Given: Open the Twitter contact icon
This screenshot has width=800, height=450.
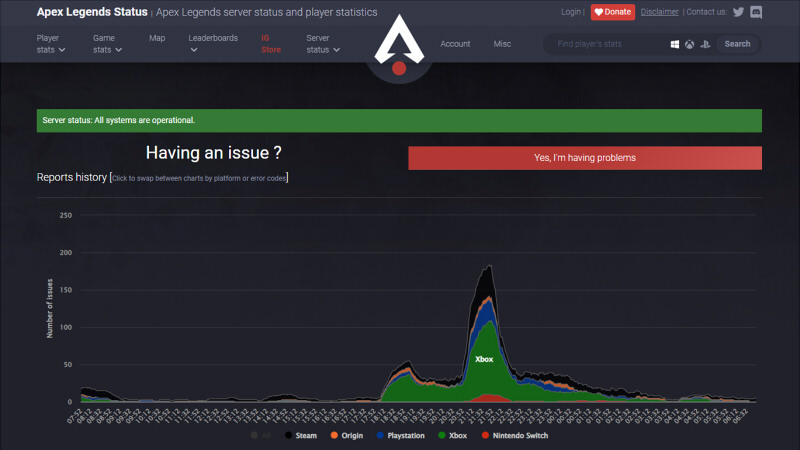Looking at the screenshot, I should (x=738, y=12).
